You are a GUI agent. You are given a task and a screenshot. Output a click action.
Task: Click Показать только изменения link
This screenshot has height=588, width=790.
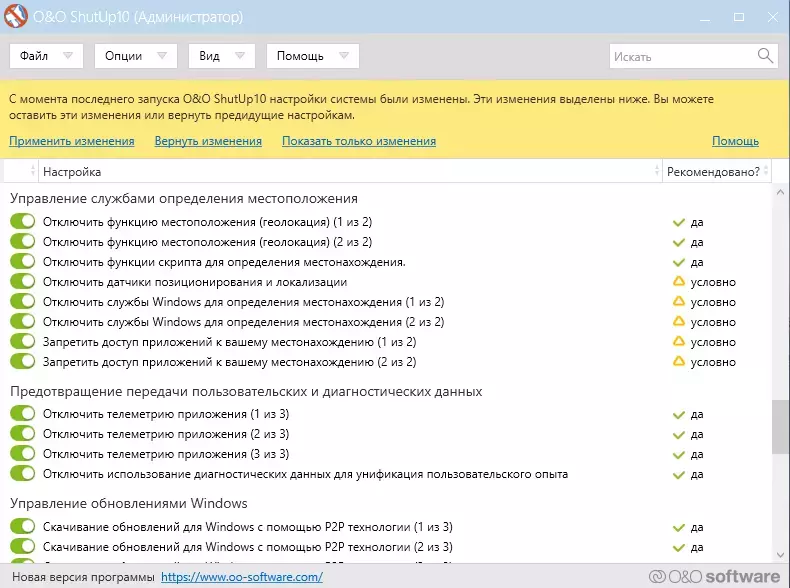click(x=359, y=141)
